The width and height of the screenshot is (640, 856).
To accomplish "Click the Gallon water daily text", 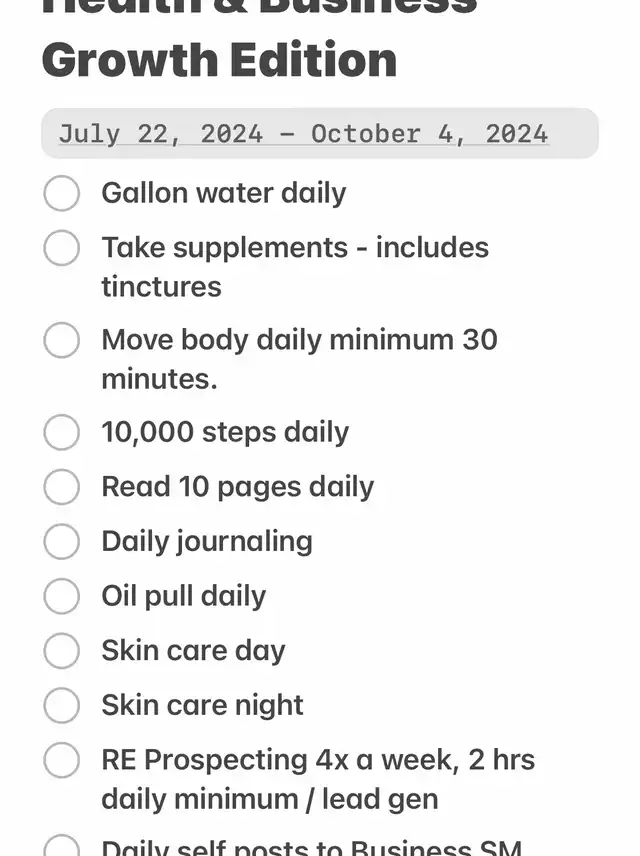I will pyautogui.click(x=223, y=193).
